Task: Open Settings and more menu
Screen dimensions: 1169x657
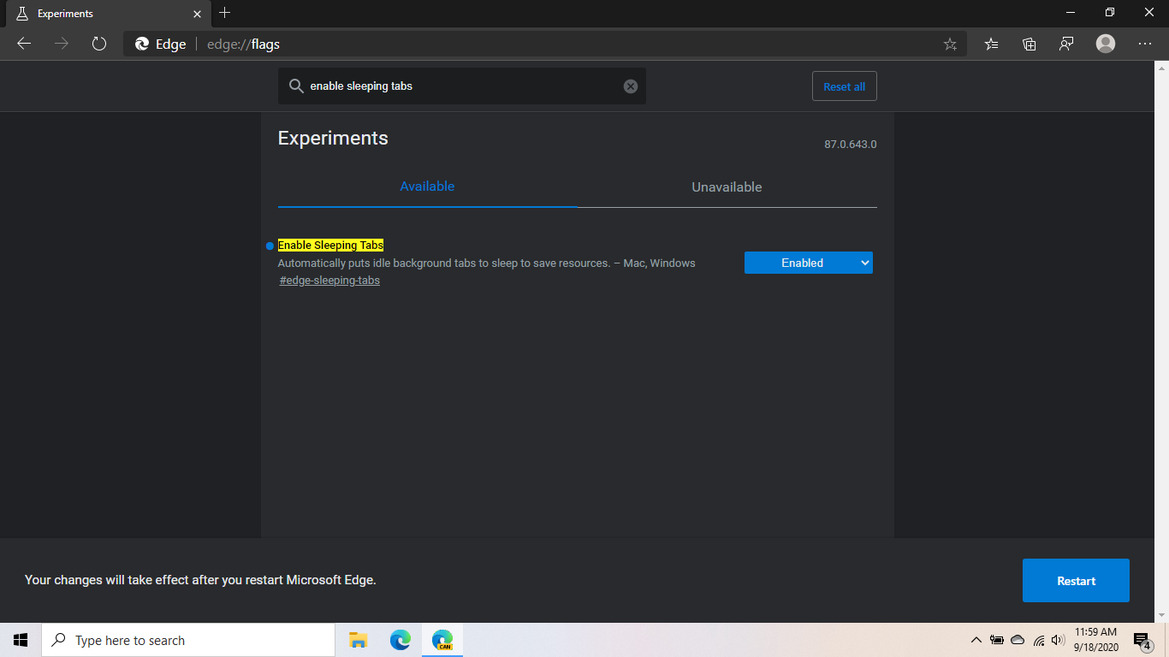Action: pyautogui.click(x=1144, y=44)
